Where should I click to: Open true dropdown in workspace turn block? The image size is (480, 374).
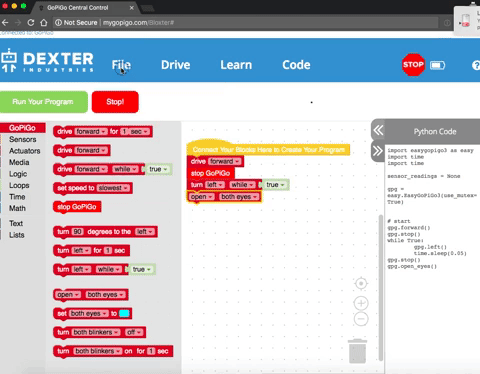coord(275,185)
